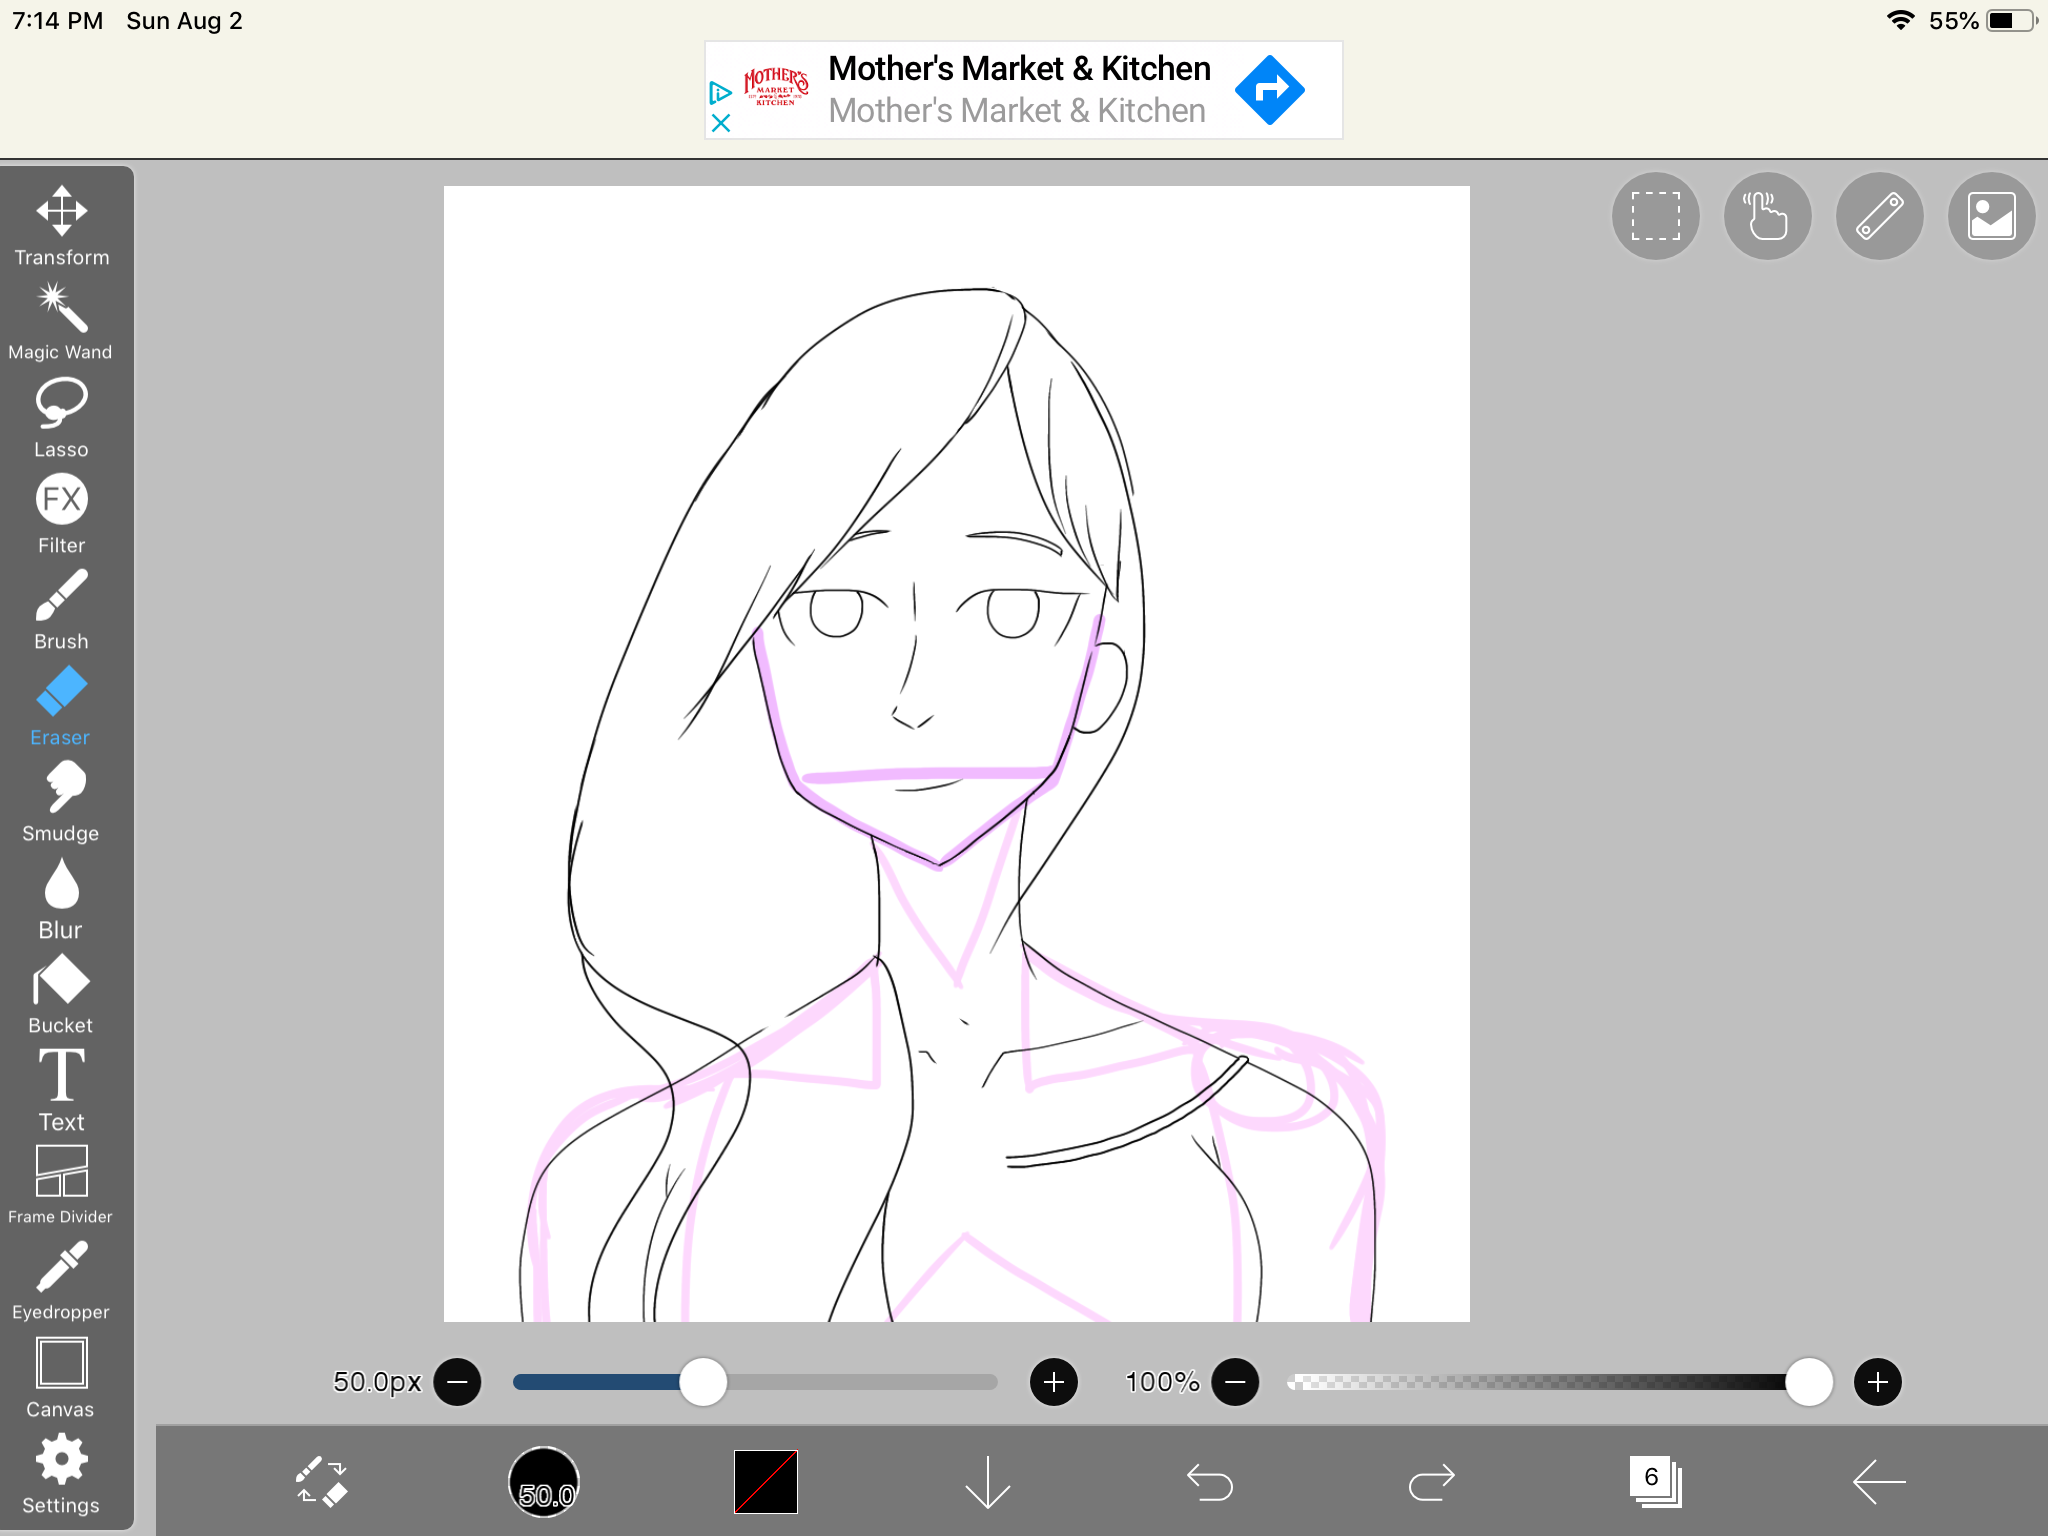2048x1536 pixels.
Task: Open Mother's Market & Kitchen ad directions
Action: (x=1269, y=90)
